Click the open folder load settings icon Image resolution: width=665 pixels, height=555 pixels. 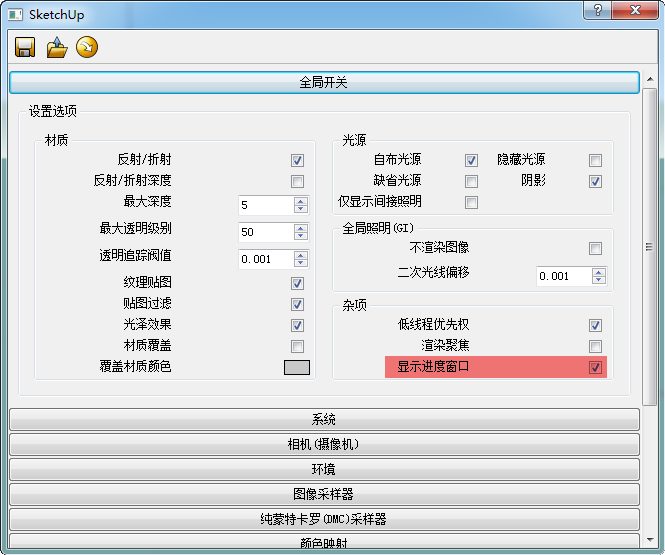[57, 47]
